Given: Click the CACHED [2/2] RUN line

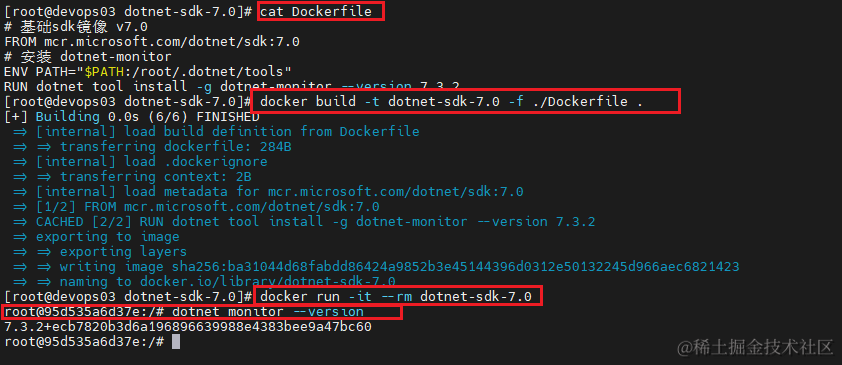Looking at the screenshot, I should [316, 222].
